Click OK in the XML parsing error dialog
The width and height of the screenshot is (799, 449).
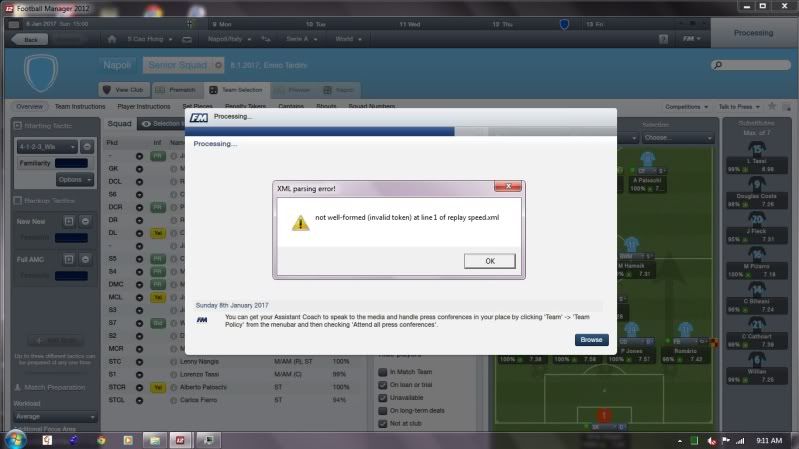click(x=490, y=261)
